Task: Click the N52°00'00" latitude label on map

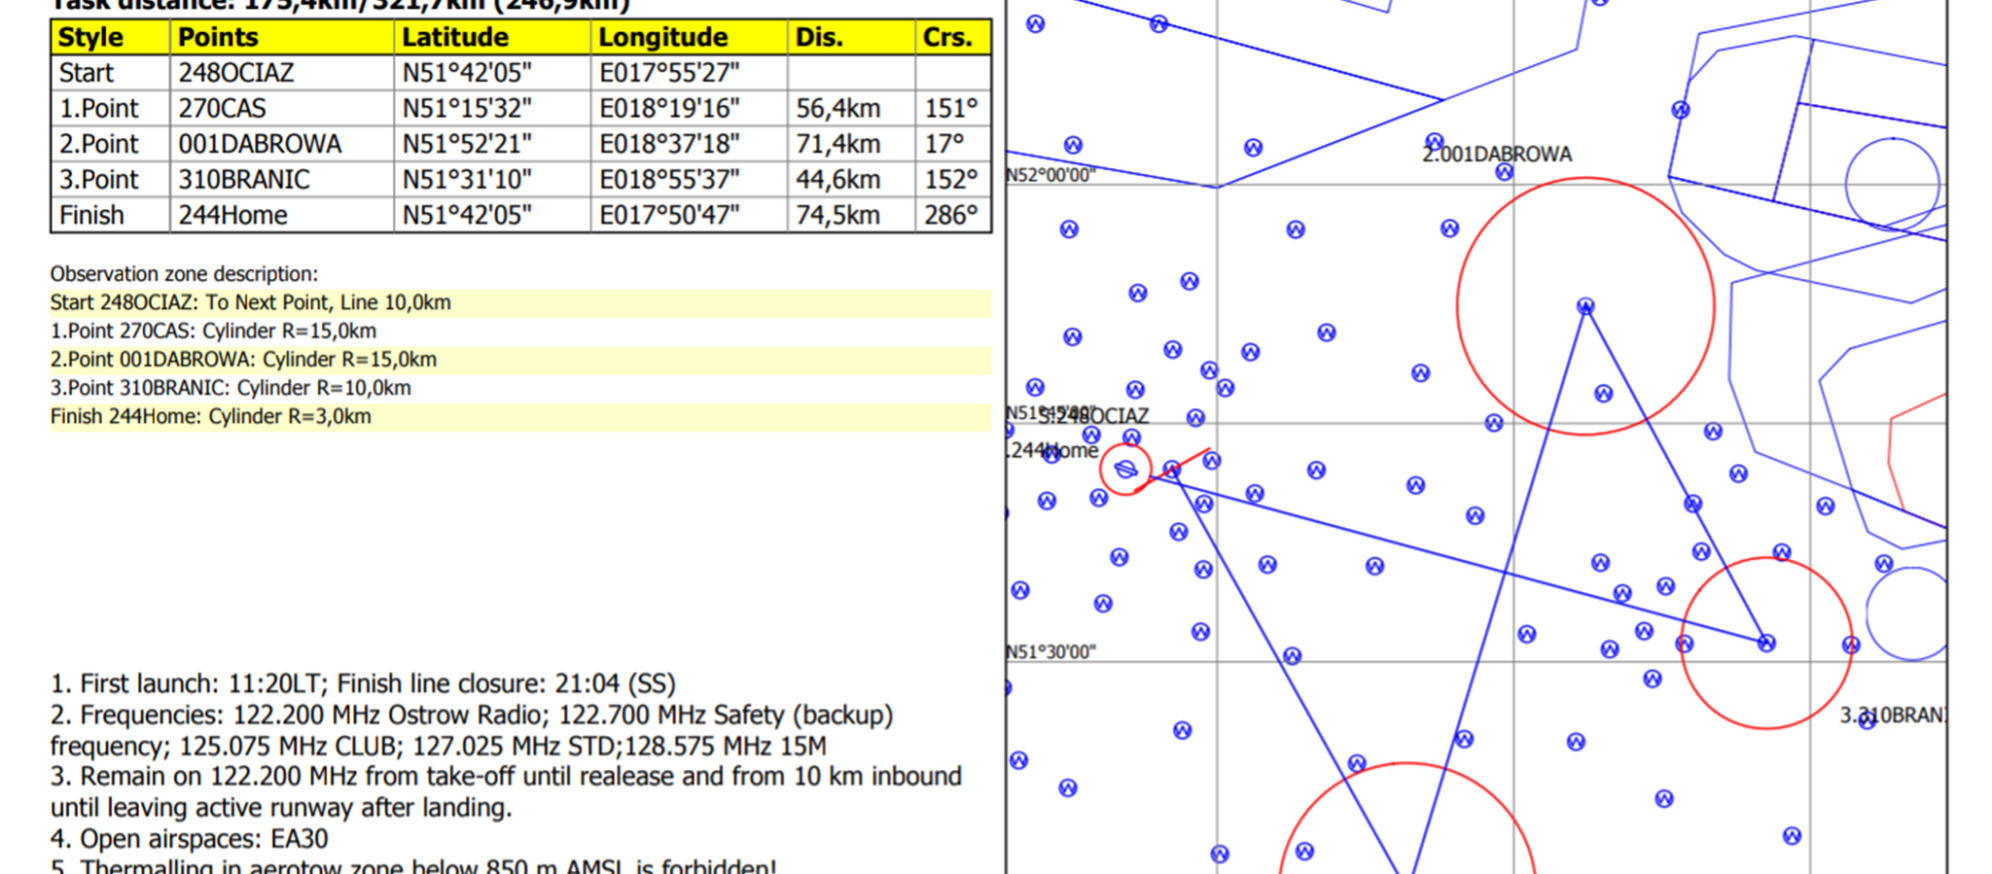Action: point(1050,175)
